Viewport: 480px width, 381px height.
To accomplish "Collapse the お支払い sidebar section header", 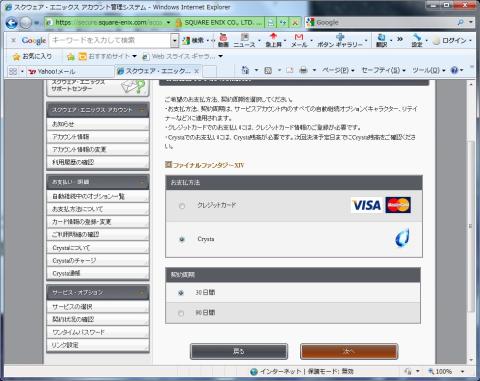I will click(x=142, y=182).
